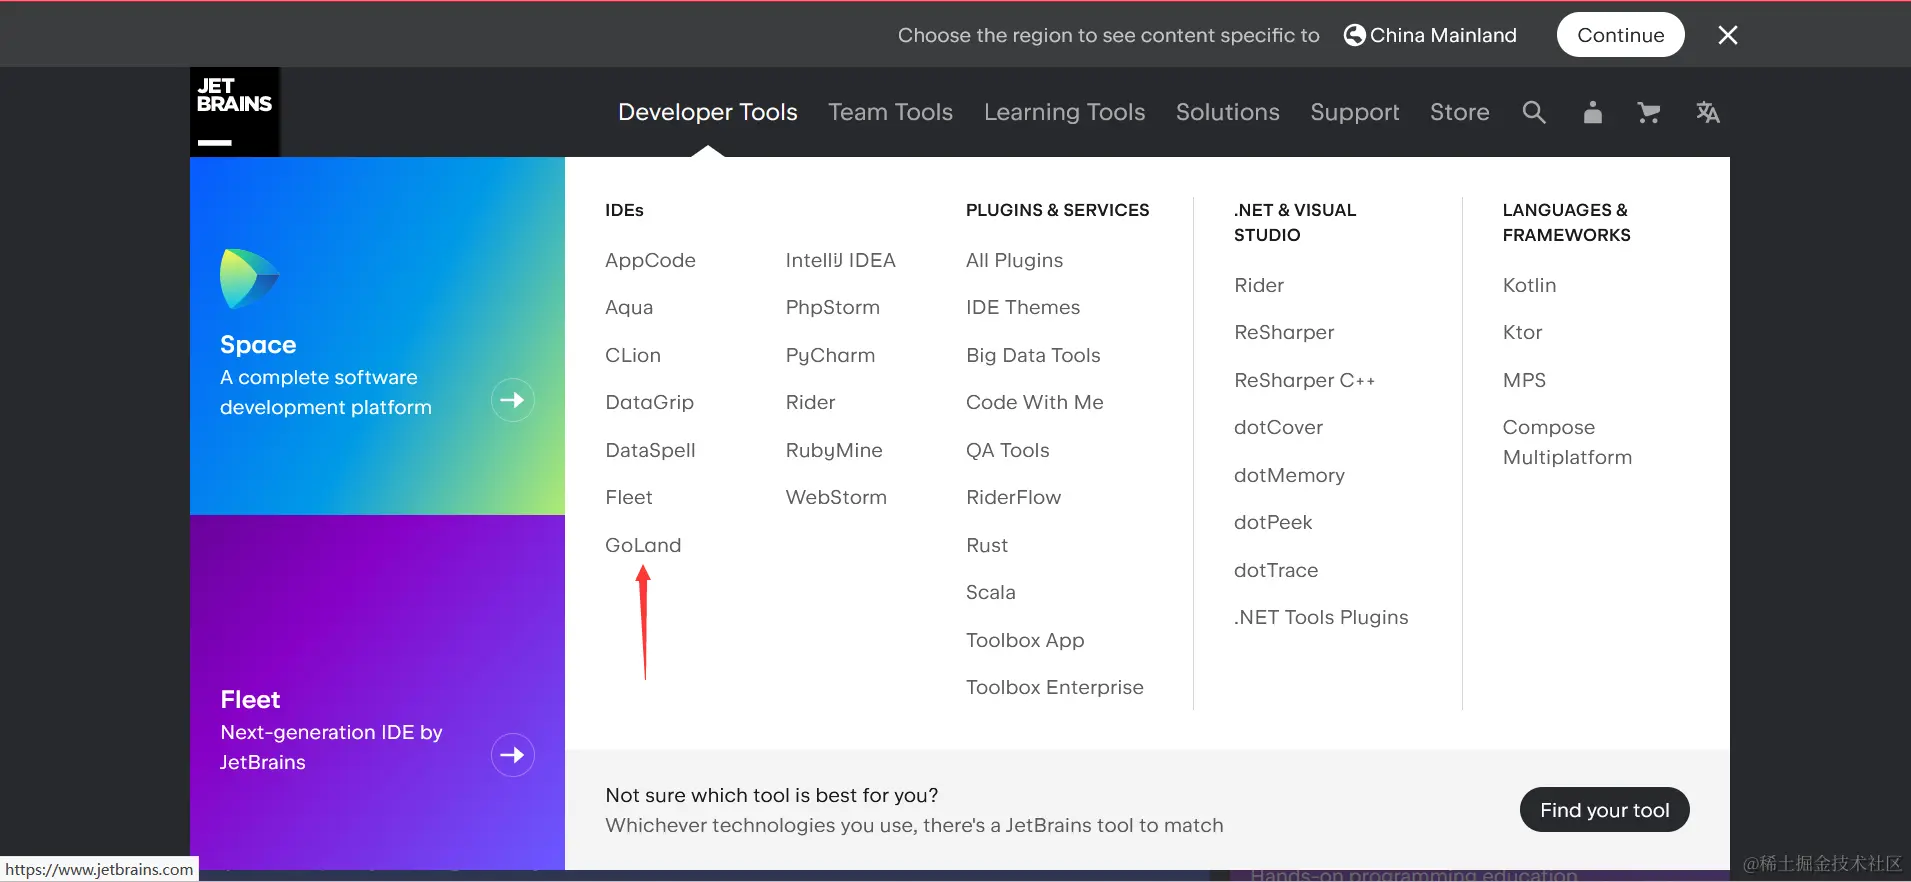Open Rider under .NET & Visual Studio

(x=1259, y=285)
